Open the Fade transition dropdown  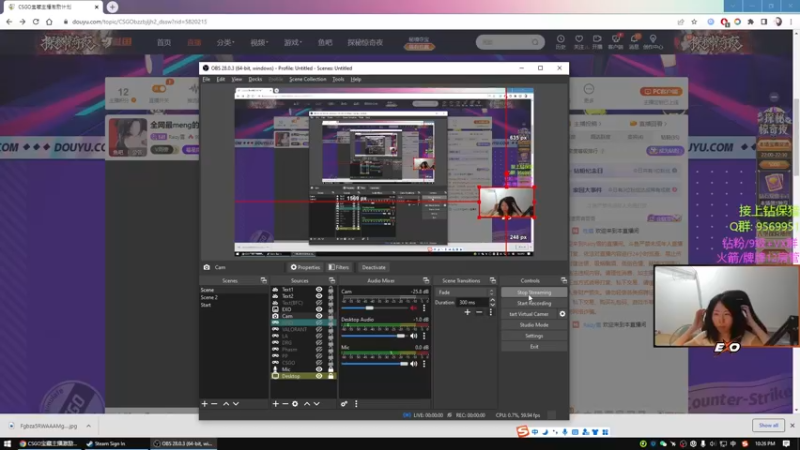click(465, 292)
